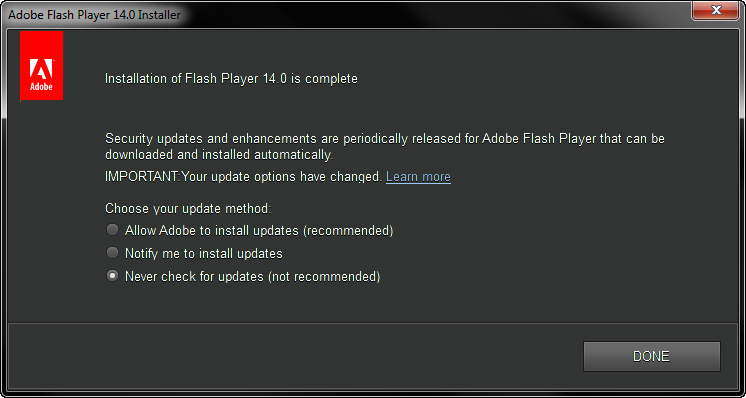Click the '(recommended)' text of the first option

coord(348,231)
